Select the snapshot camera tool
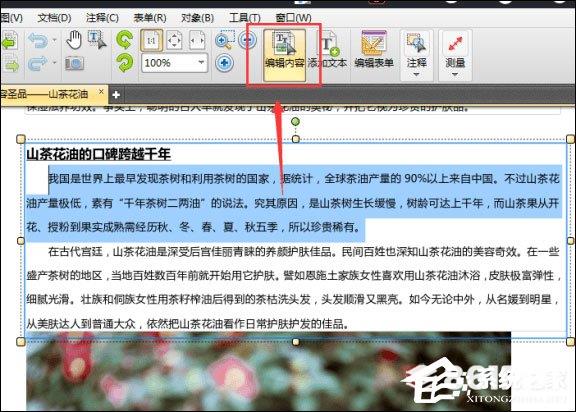The width and height of the screenshot is (576, 412). 75,64
